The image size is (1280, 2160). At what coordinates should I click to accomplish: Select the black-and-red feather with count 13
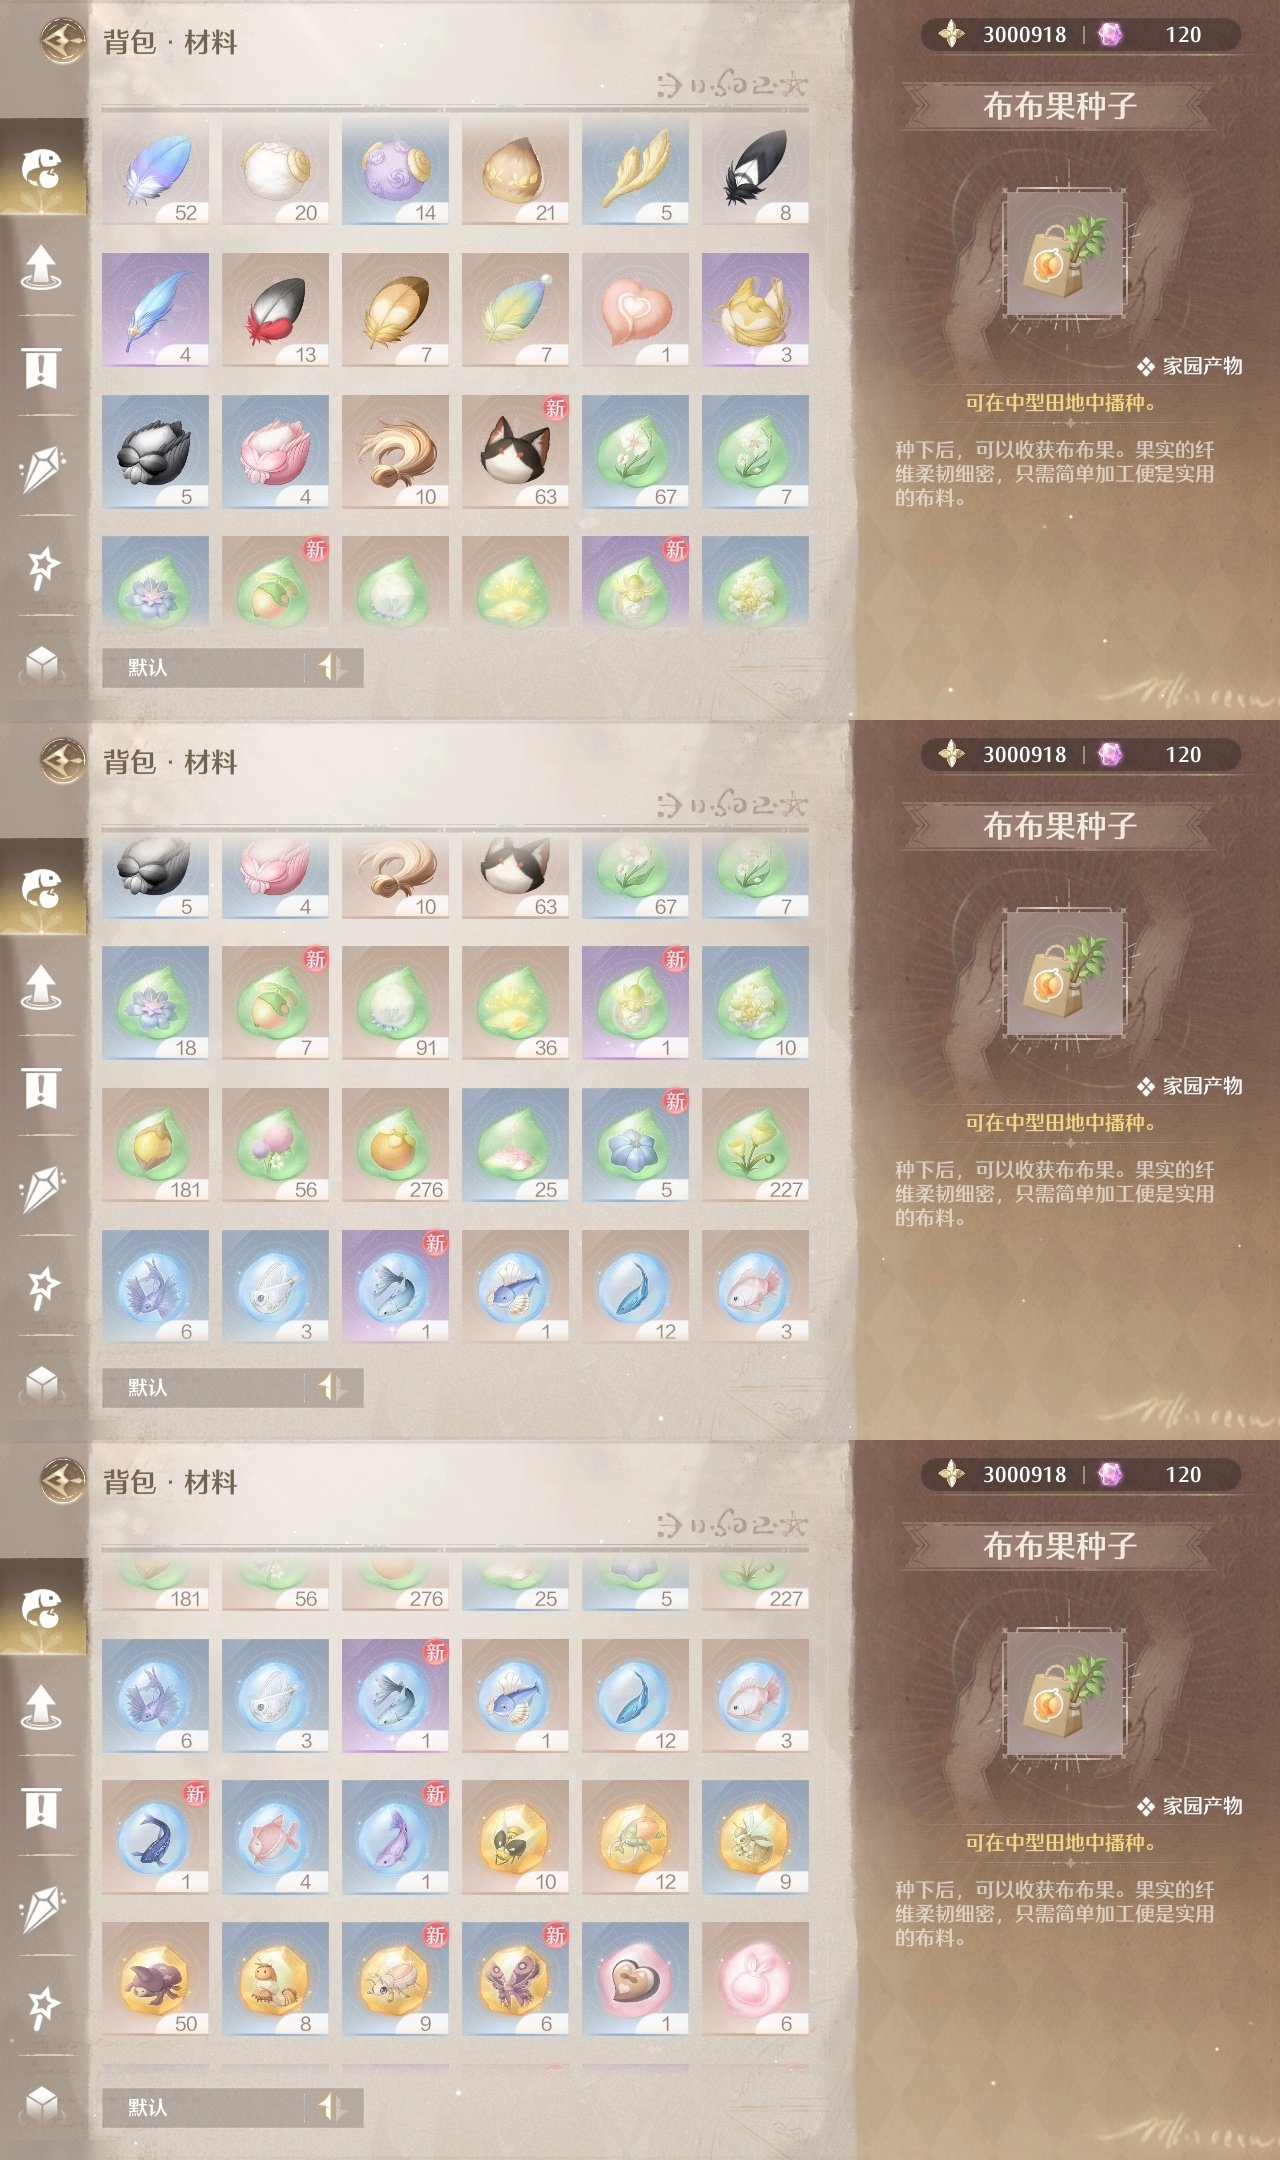click(x=275, y=310)
